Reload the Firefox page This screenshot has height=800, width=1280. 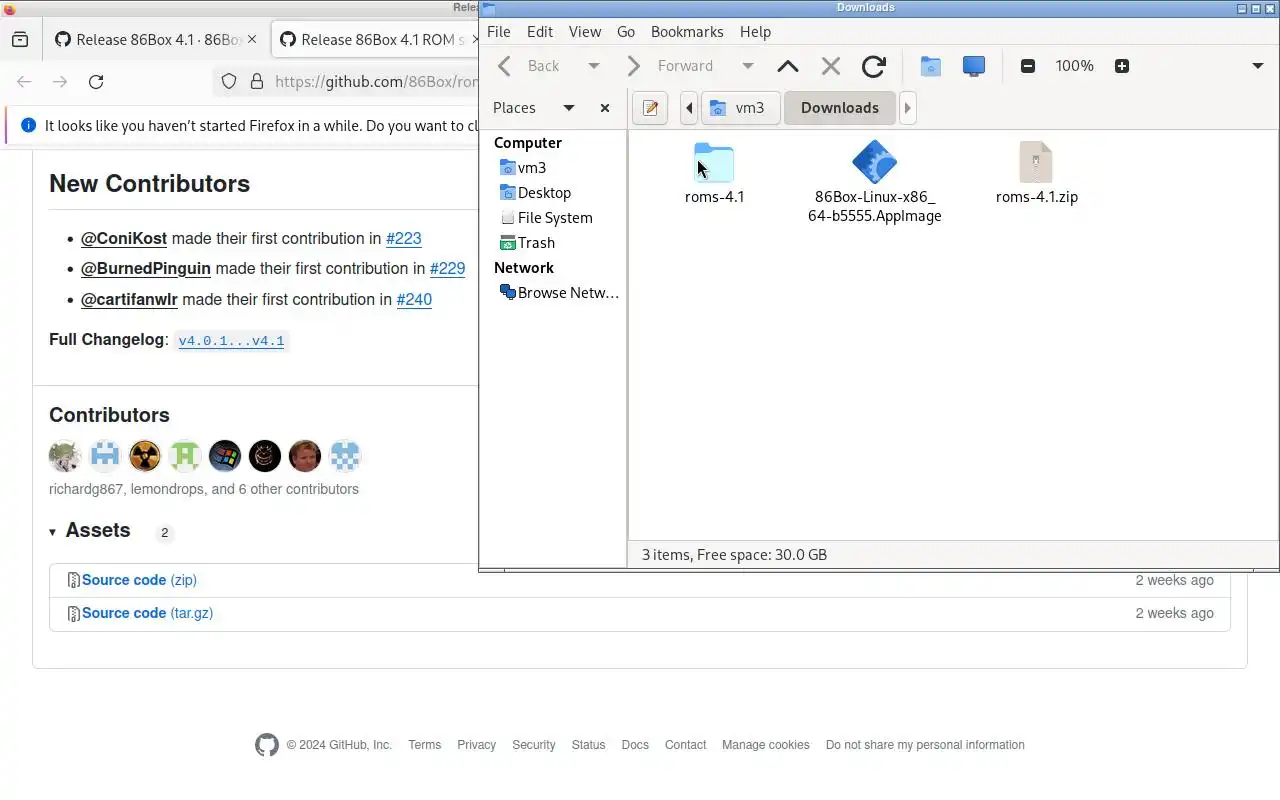(x=96, y=82)
